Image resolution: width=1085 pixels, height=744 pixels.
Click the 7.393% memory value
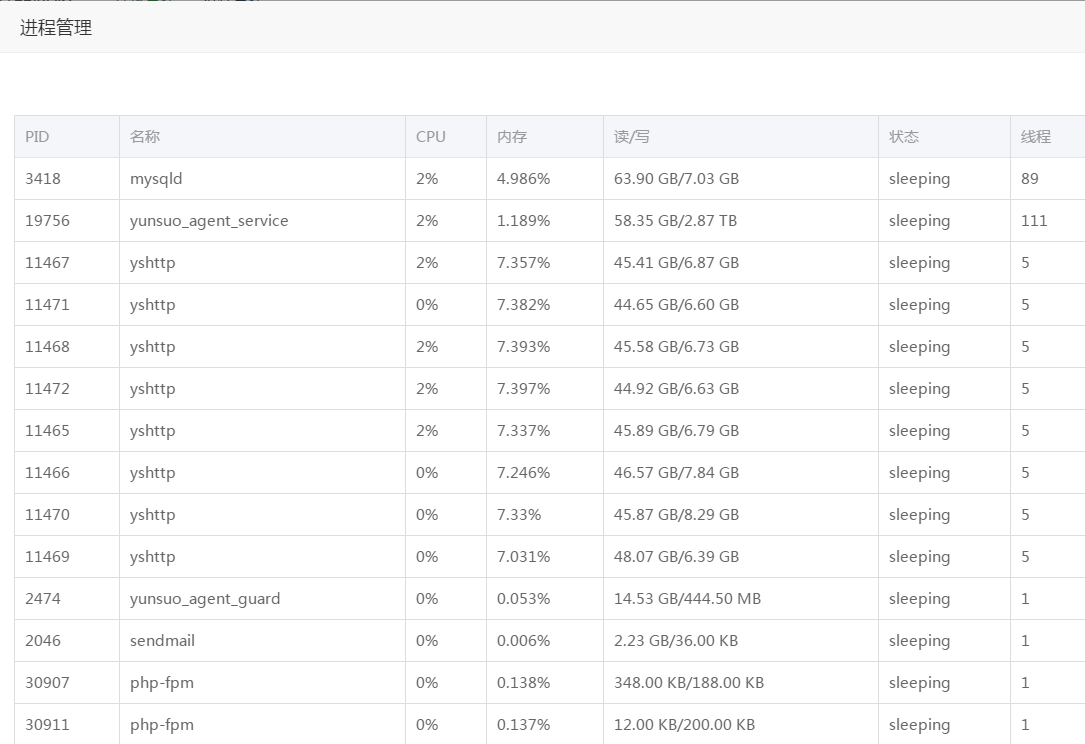click(523, 347)
